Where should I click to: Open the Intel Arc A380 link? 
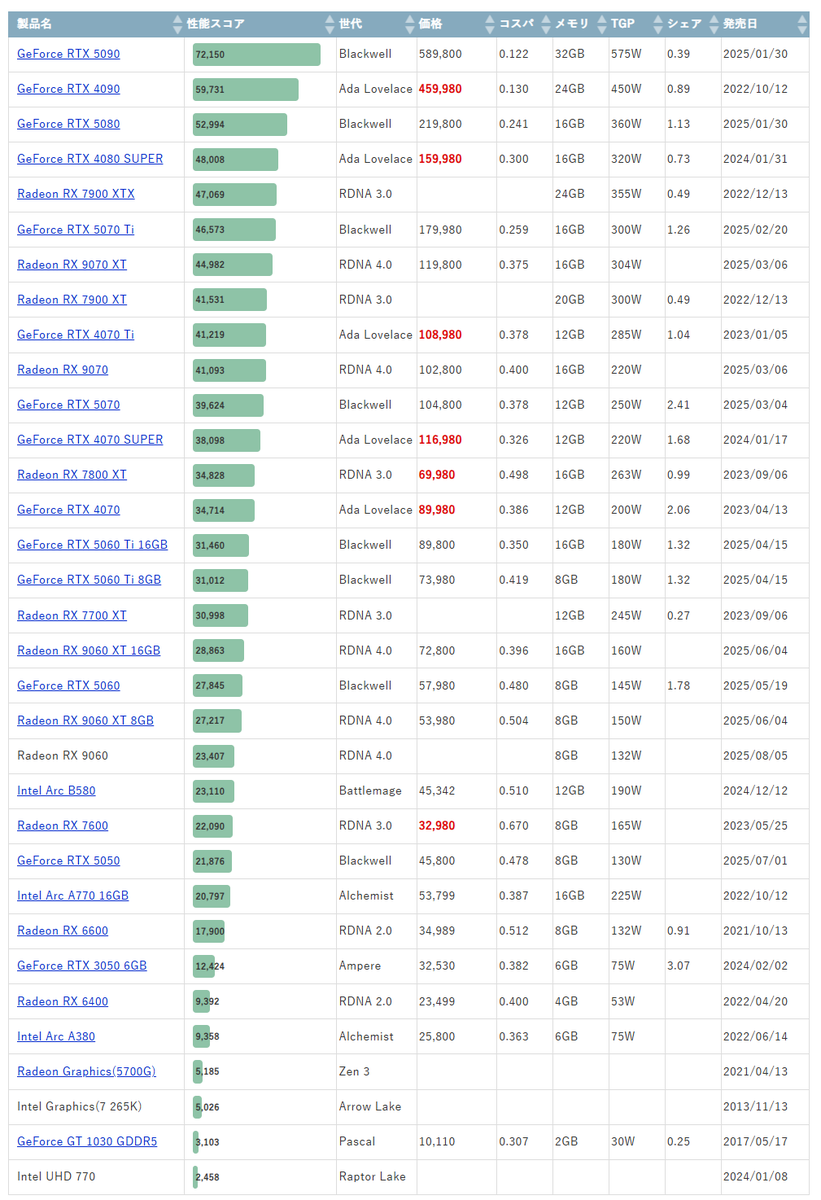pos(56,1037)
